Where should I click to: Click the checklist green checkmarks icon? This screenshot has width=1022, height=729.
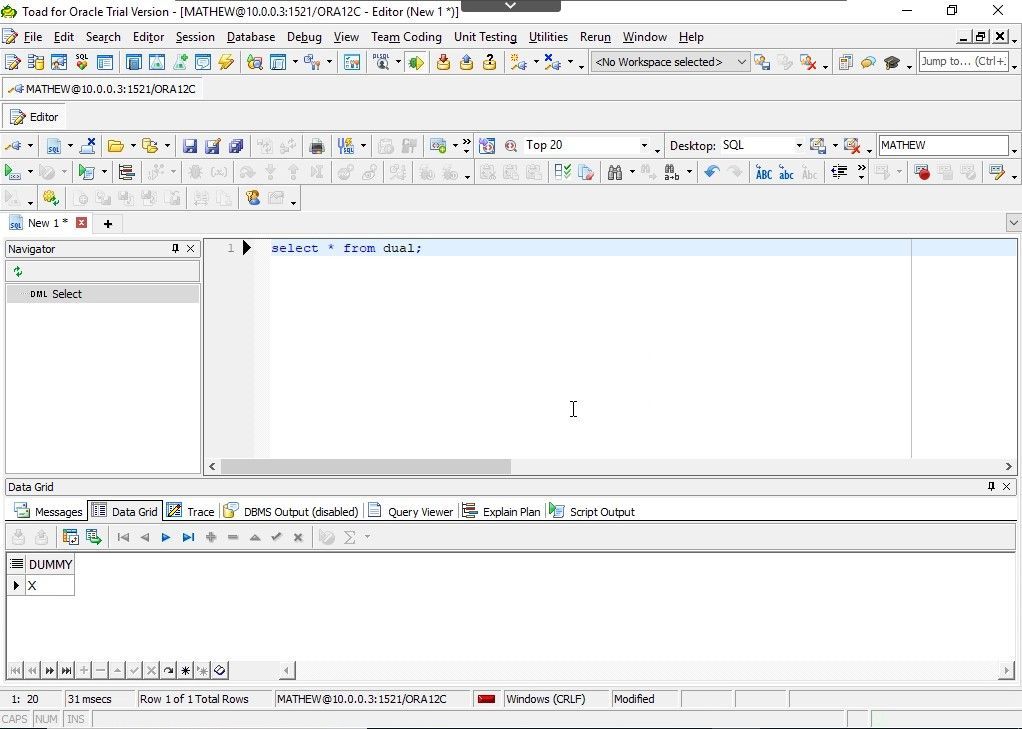click(x=562, y=172)
